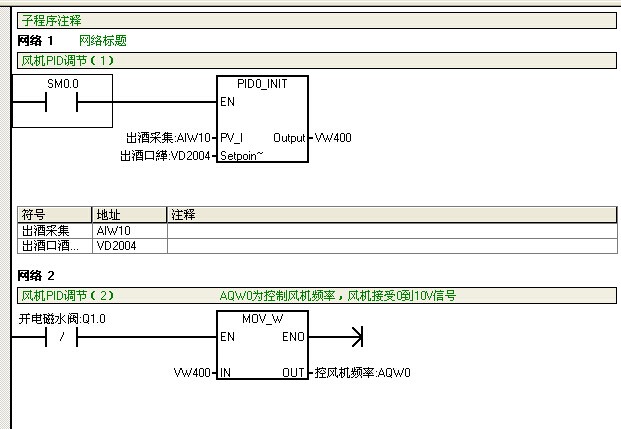Select PID output operand VW400
The image size is (621, 429).
tap(333, 138)
